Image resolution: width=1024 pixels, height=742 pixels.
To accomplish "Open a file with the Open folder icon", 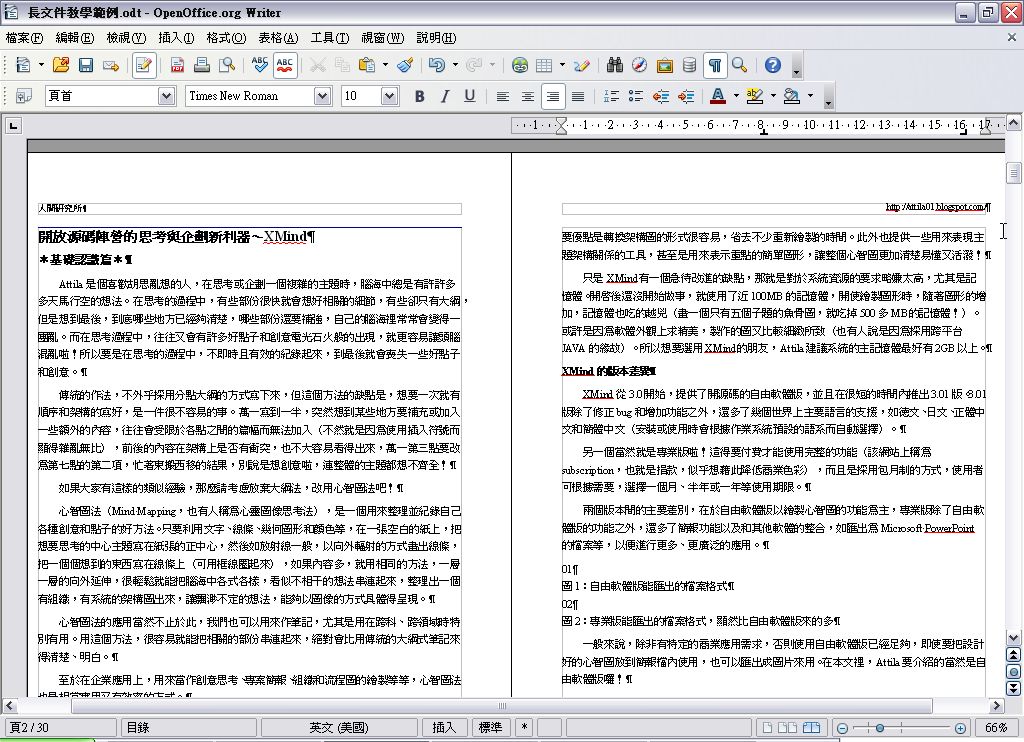I will [61, 65].
